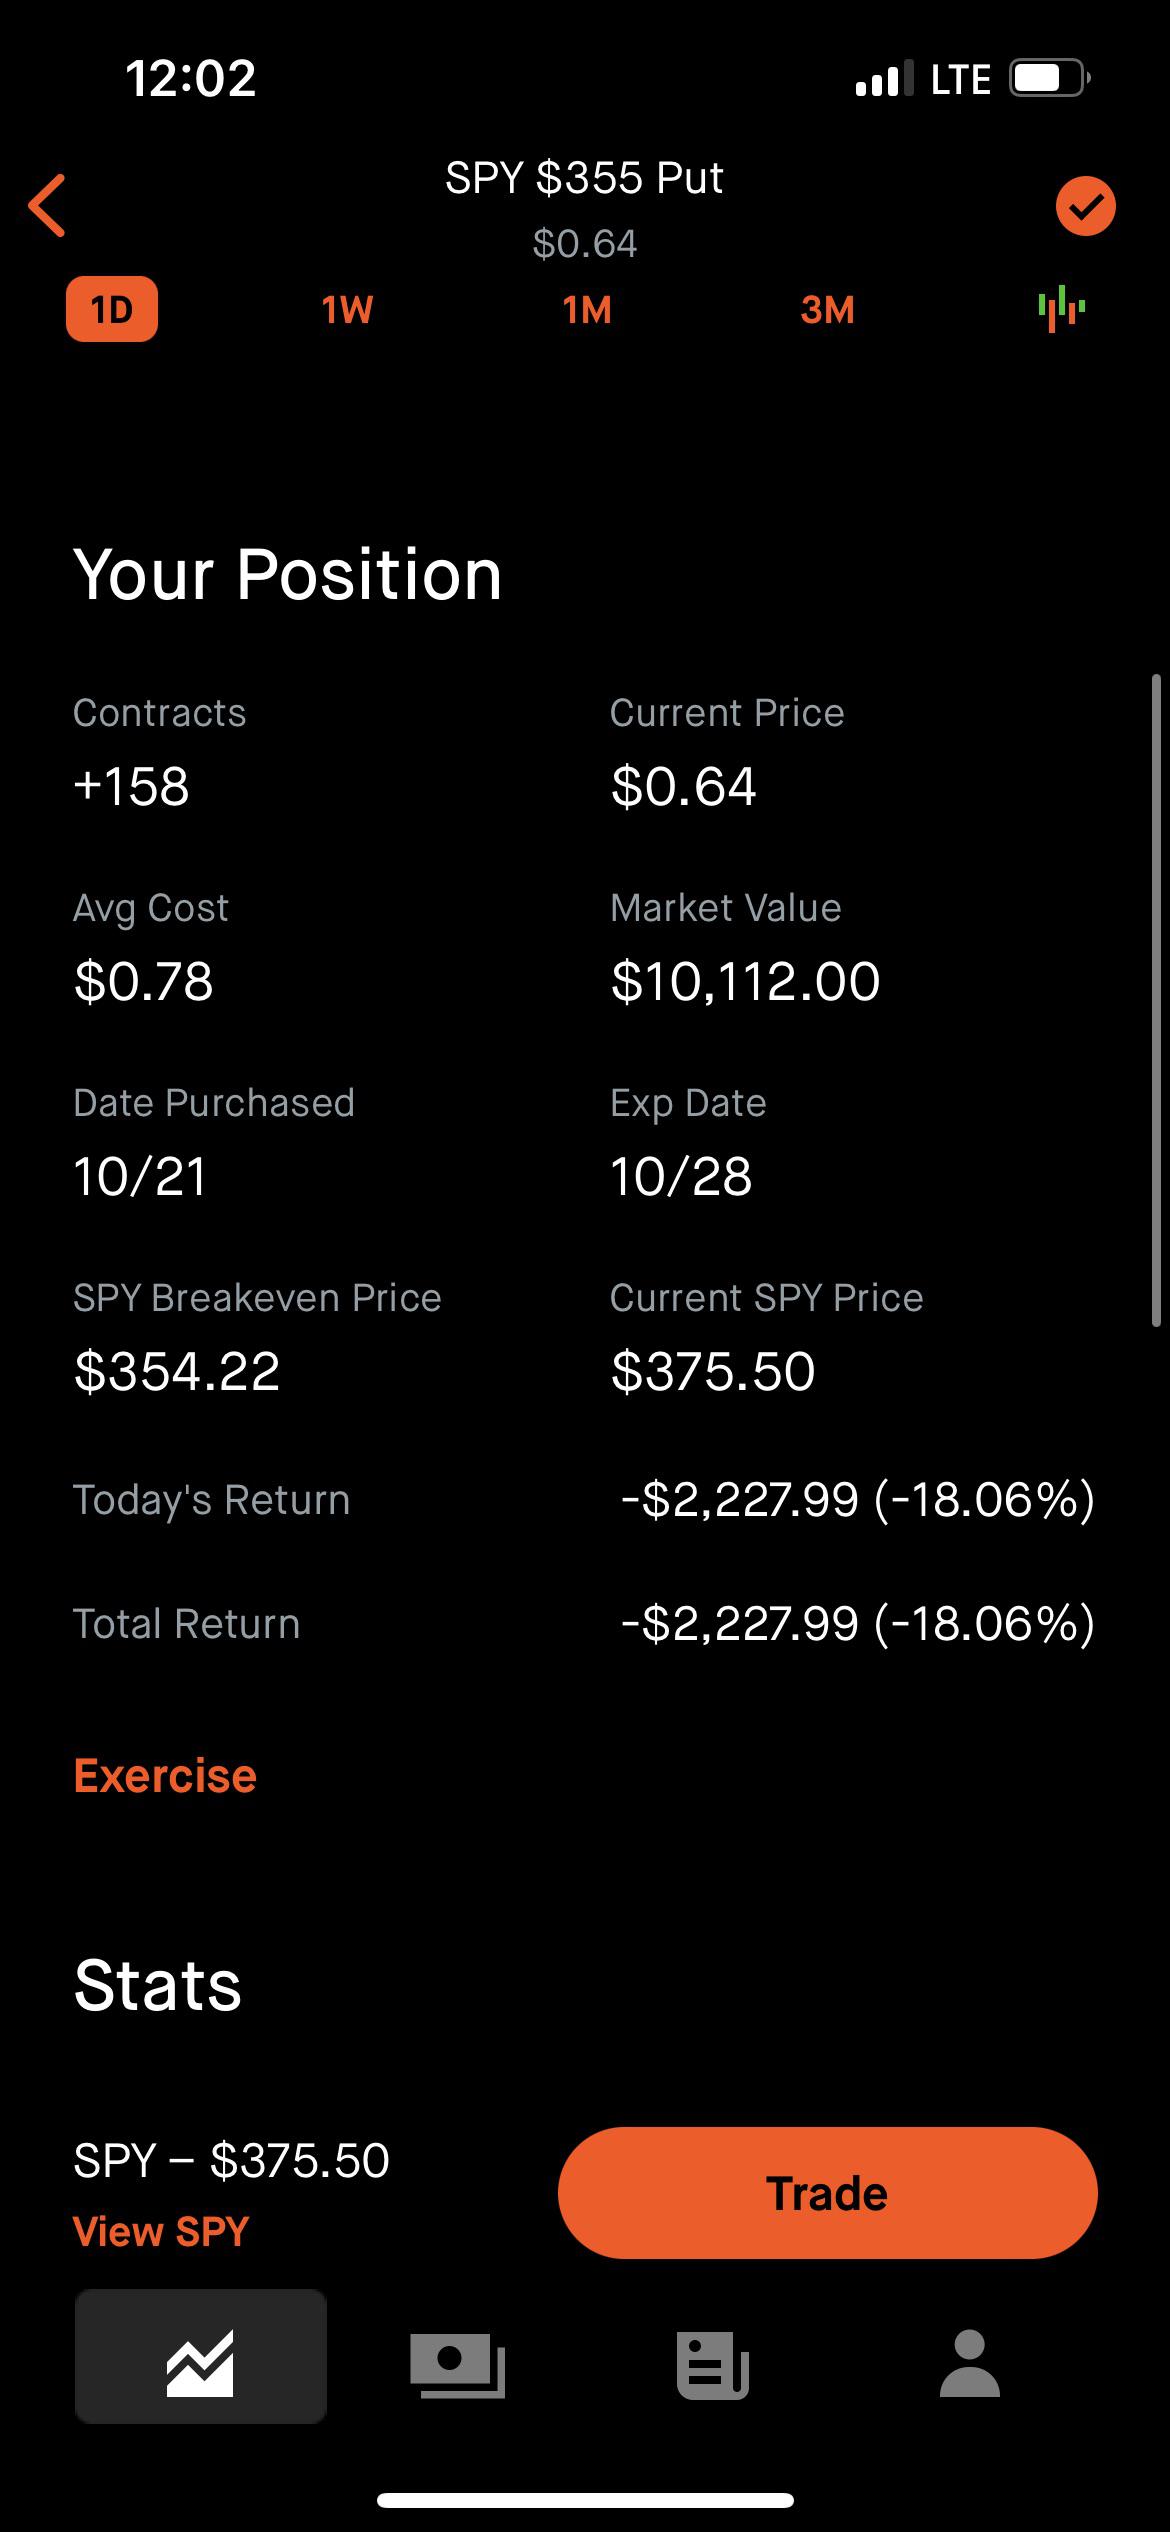The image size is (1170, 2532).
Task: Click the page scrollbar on right edge
Action: (x=1156, y=1000)
